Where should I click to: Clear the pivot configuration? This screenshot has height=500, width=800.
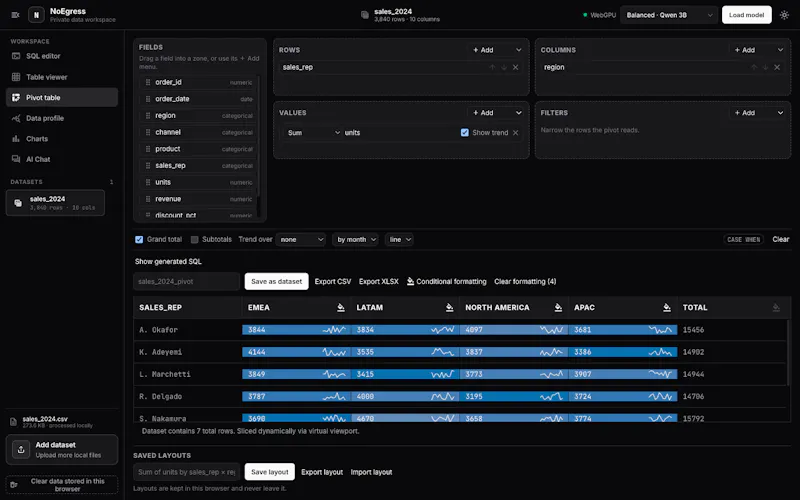click(x=781, y=239)
